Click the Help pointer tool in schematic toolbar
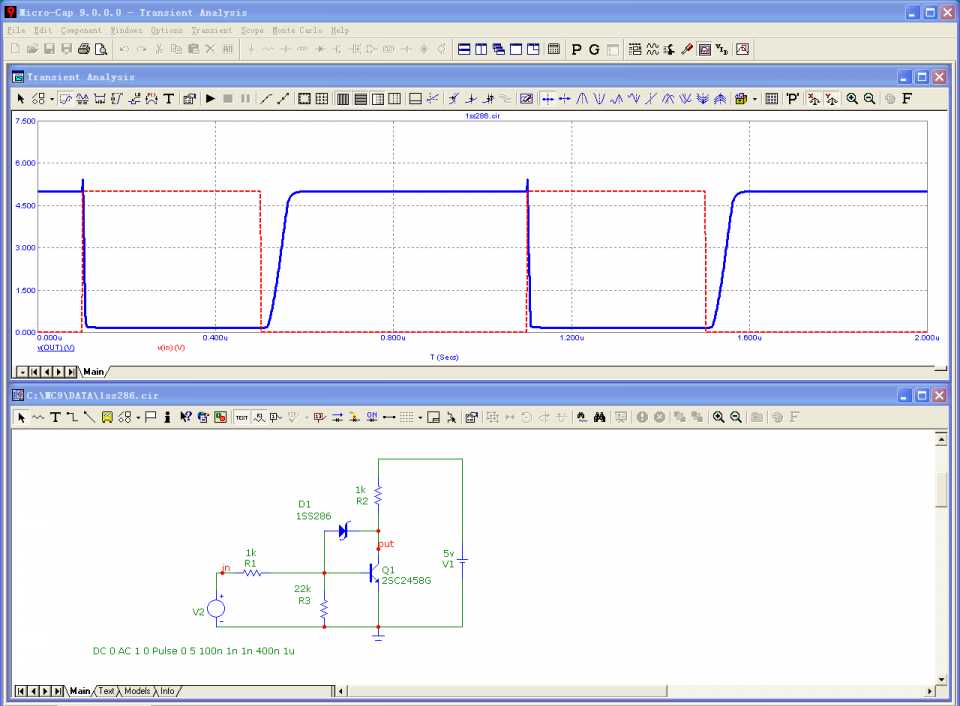 pos(186,417)
